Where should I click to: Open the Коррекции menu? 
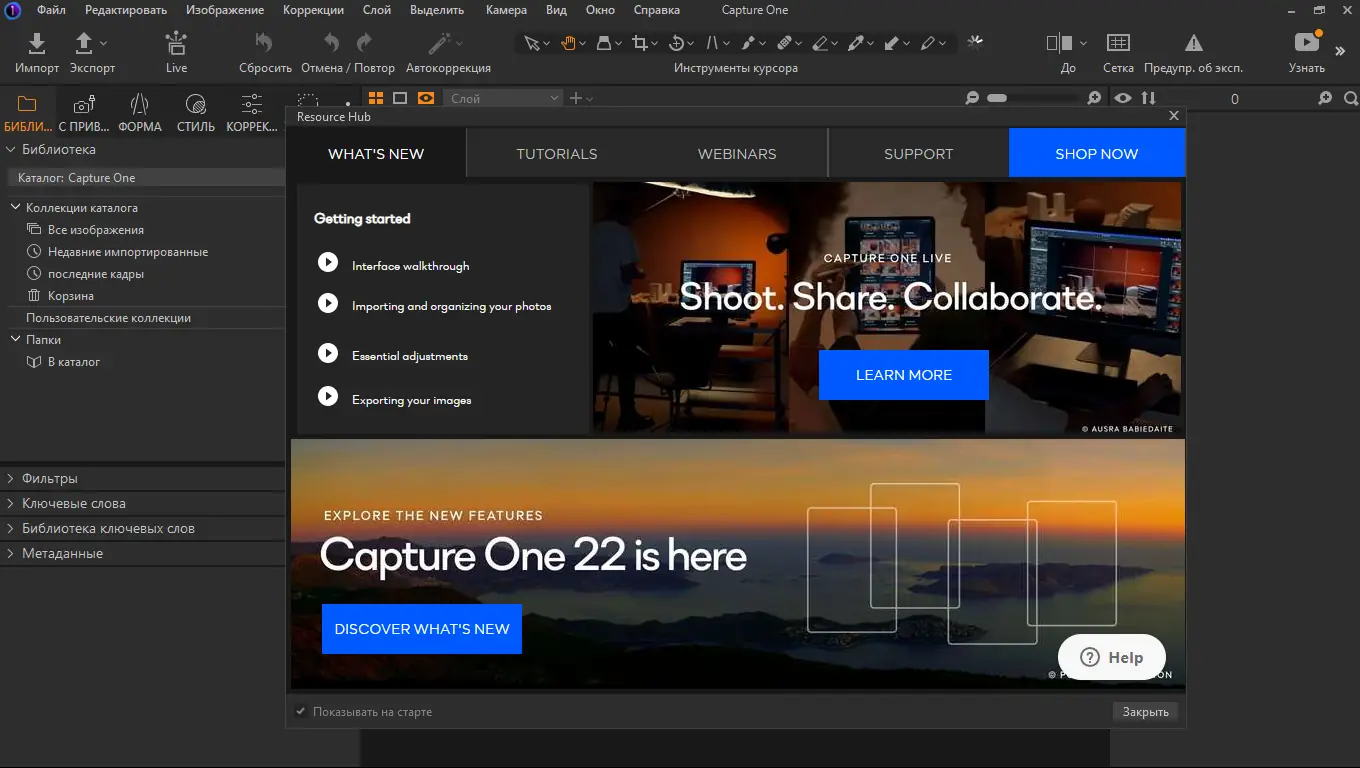[313, 10]
